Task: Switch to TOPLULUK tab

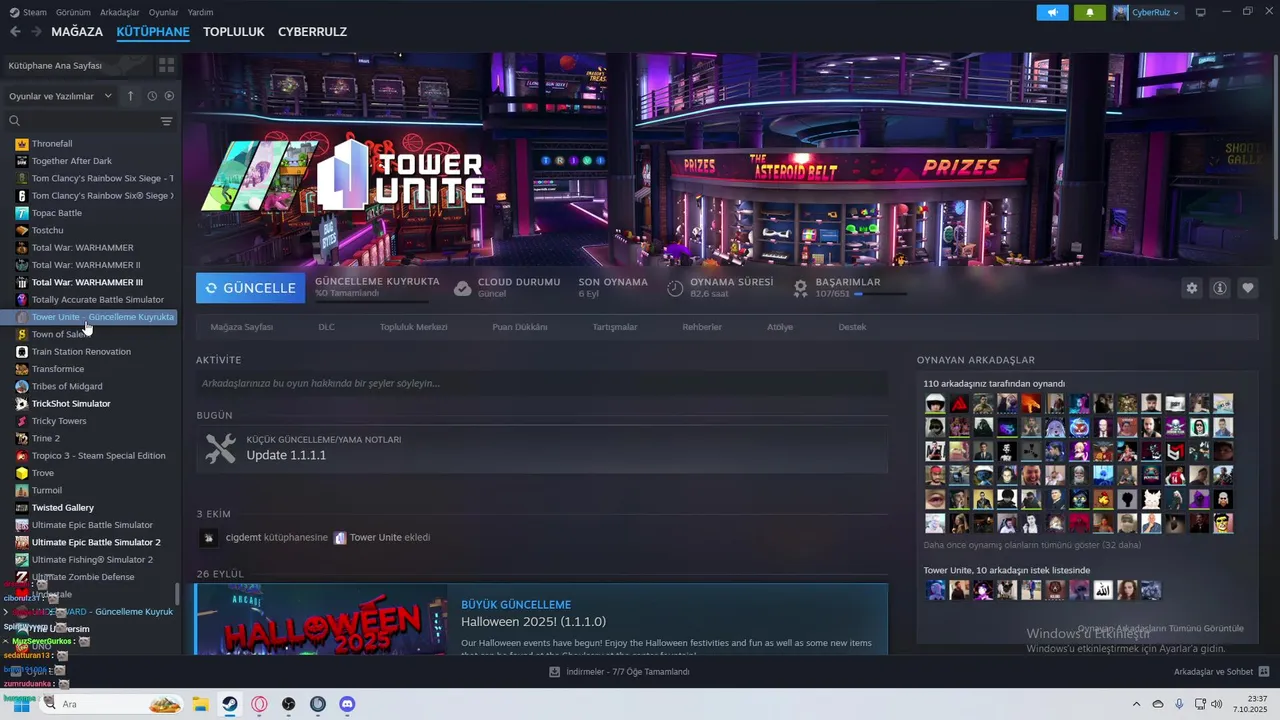Action: [x=233, y=32]
